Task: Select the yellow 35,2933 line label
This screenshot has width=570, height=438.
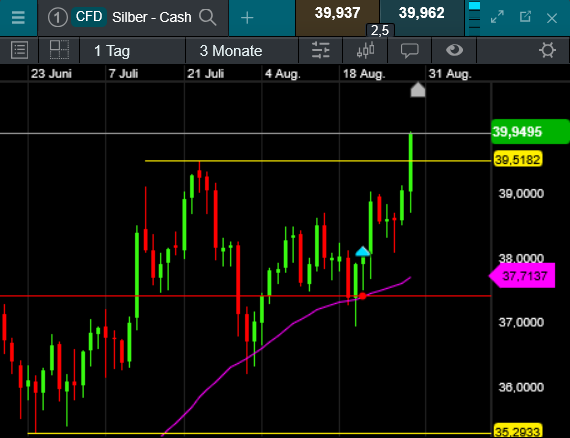Action: 518,431
